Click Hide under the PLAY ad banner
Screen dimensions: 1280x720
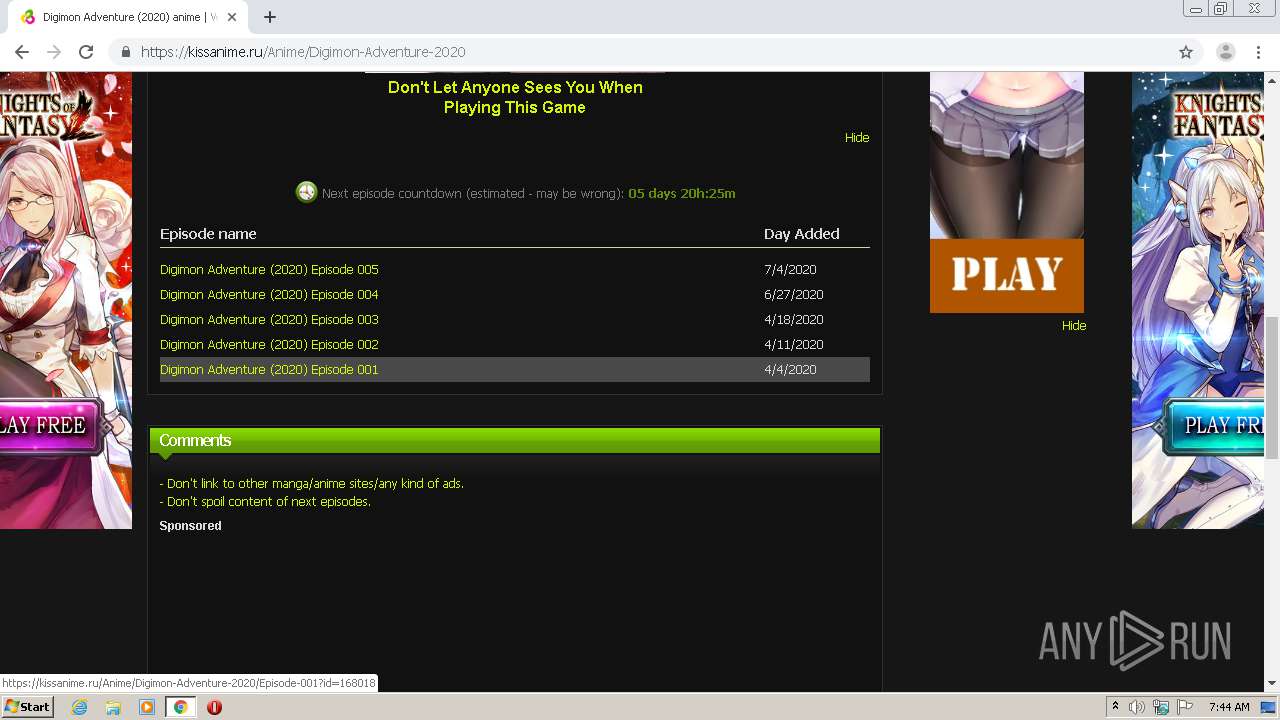[1074, 325]
